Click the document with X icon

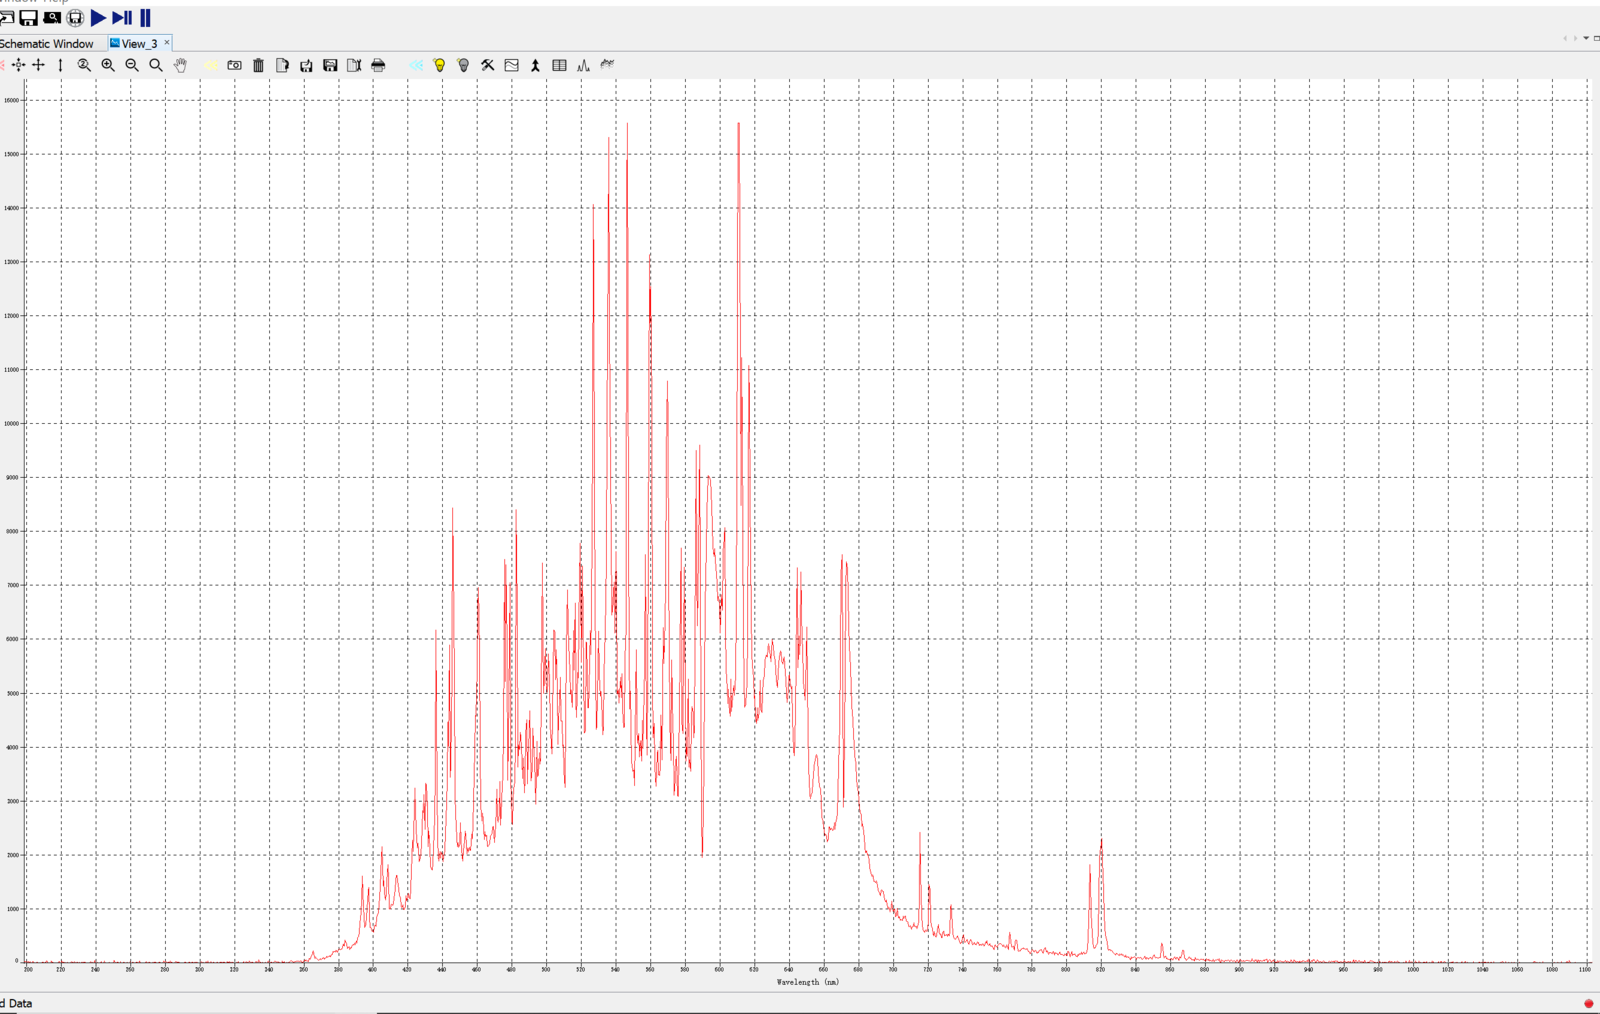point(354,65)
